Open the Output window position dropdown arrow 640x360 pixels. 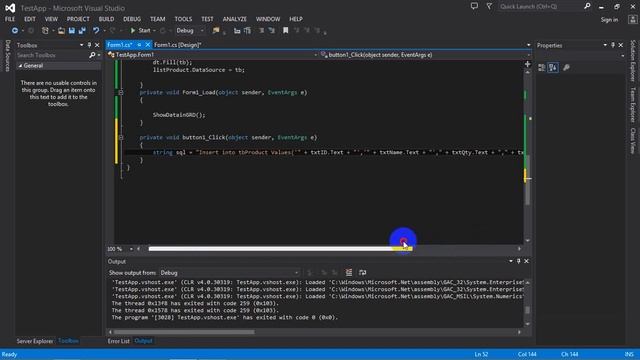pyautogui.click(x=511, y=261)
